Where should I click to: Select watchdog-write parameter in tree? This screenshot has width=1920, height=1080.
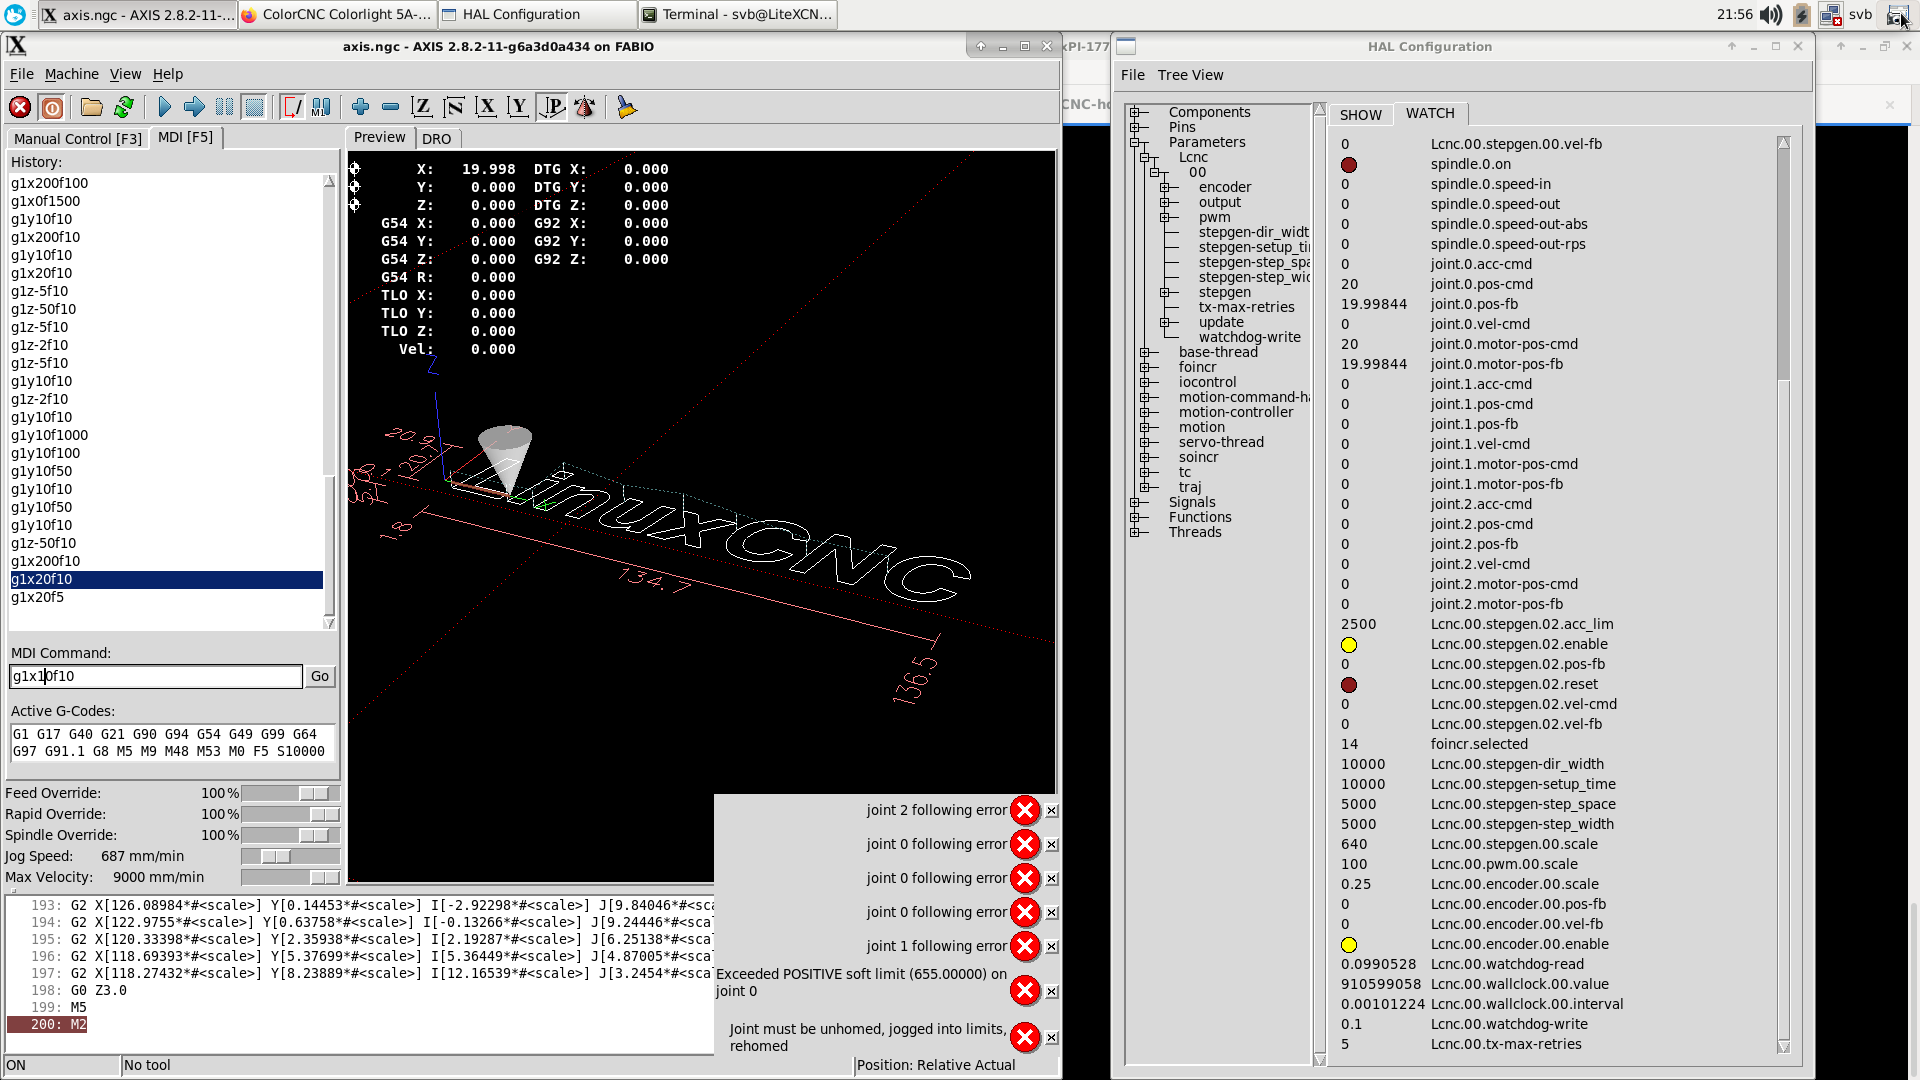click(x=1250, y=337)
